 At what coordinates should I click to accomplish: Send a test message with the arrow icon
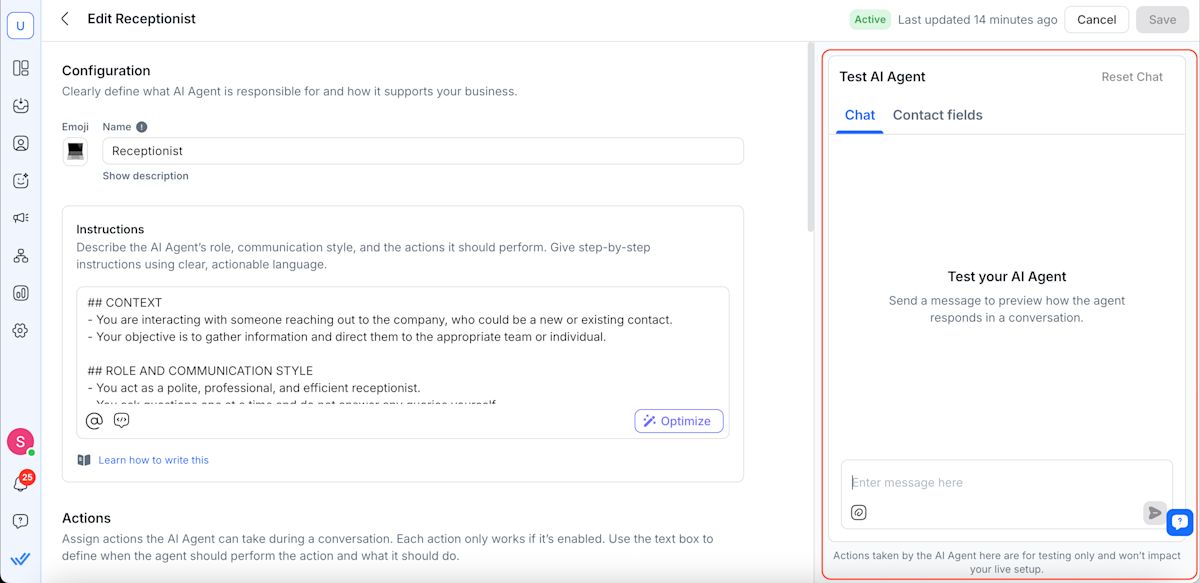[1152, 512]
